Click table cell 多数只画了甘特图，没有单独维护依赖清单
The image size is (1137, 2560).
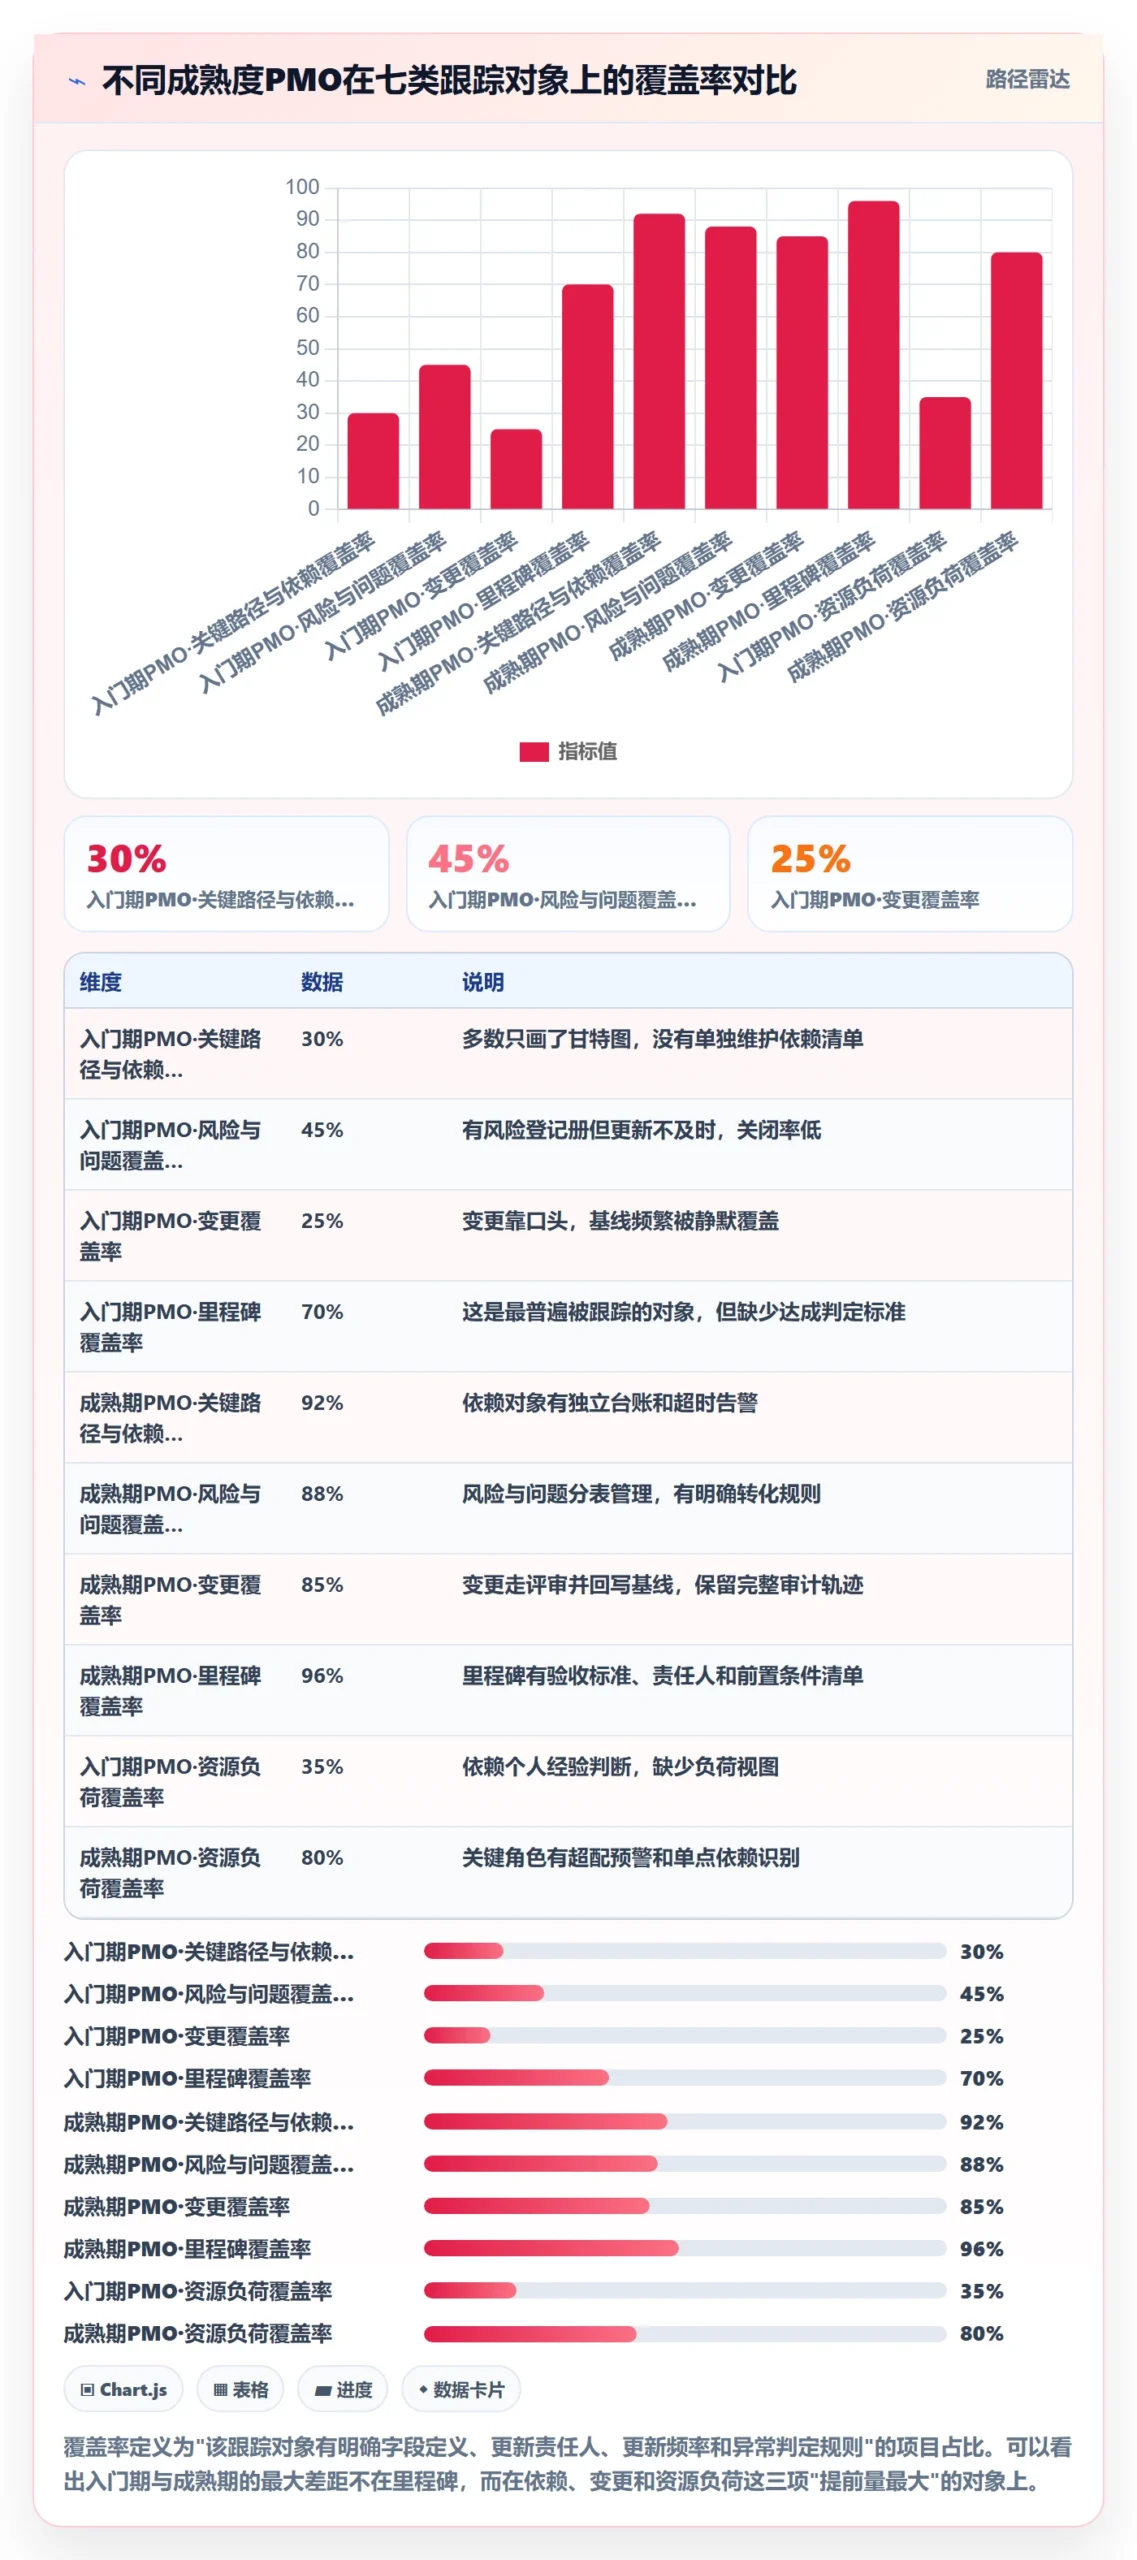(x=662, y=1039)
